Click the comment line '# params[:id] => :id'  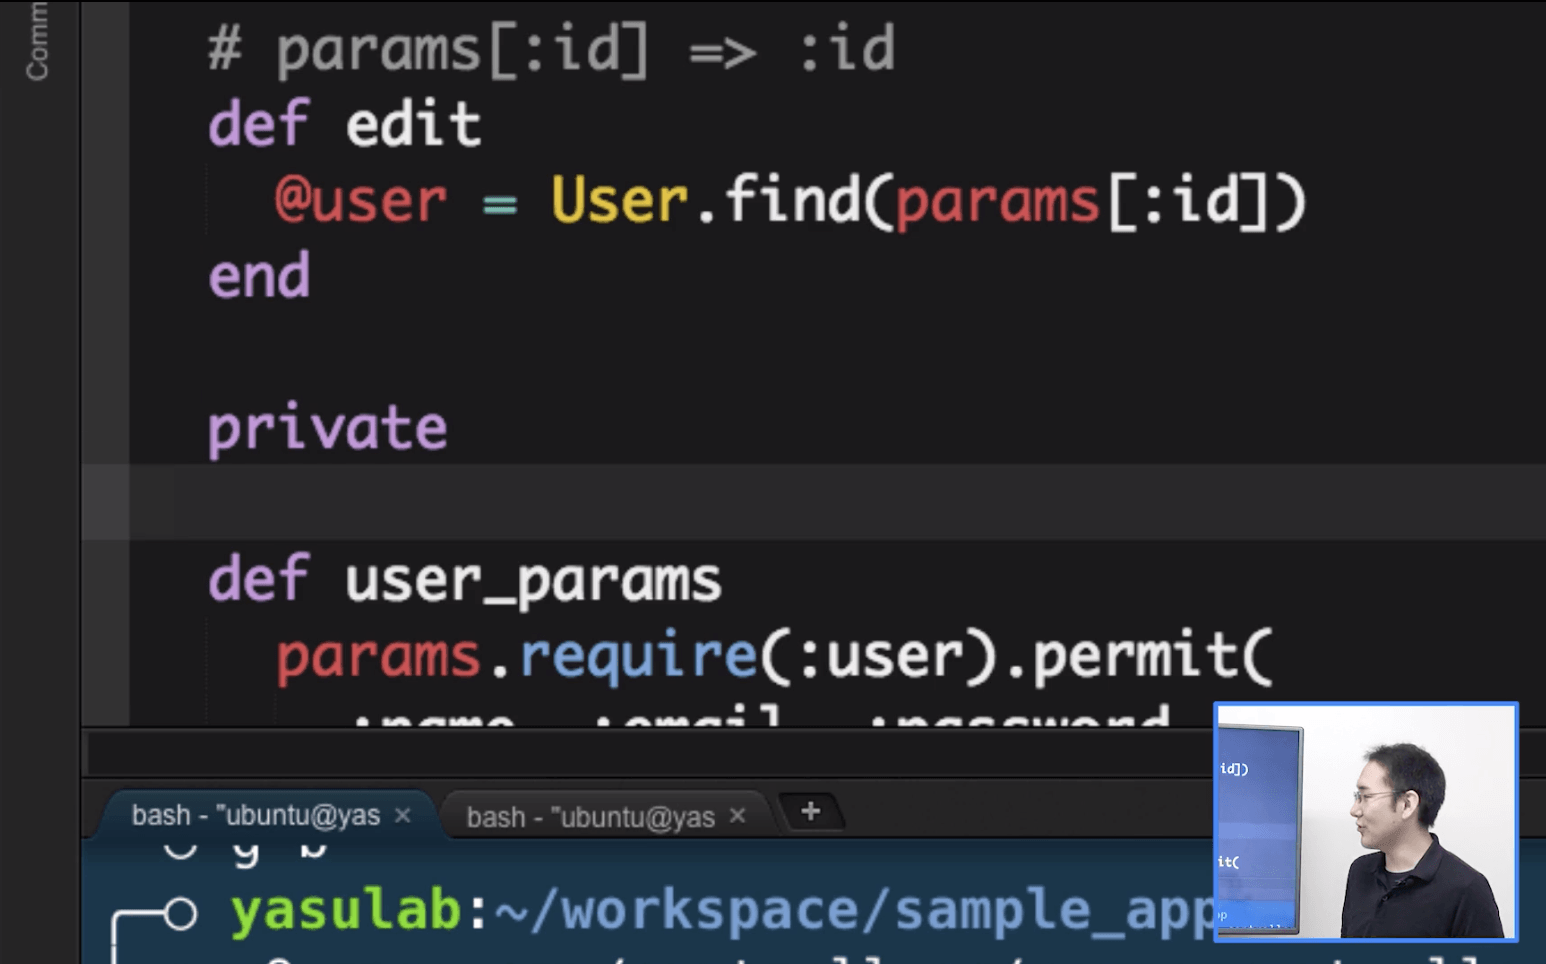551,50
